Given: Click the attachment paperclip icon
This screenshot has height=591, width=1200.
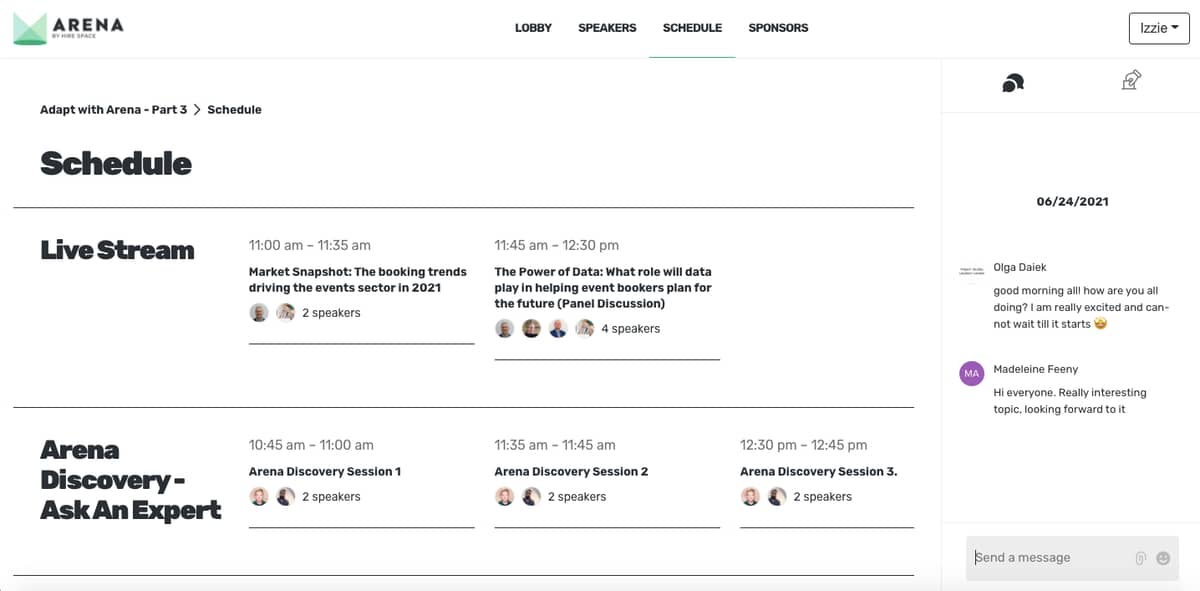Looking at the screenshot, I should pyautogui.click(x=1140, y=558).
